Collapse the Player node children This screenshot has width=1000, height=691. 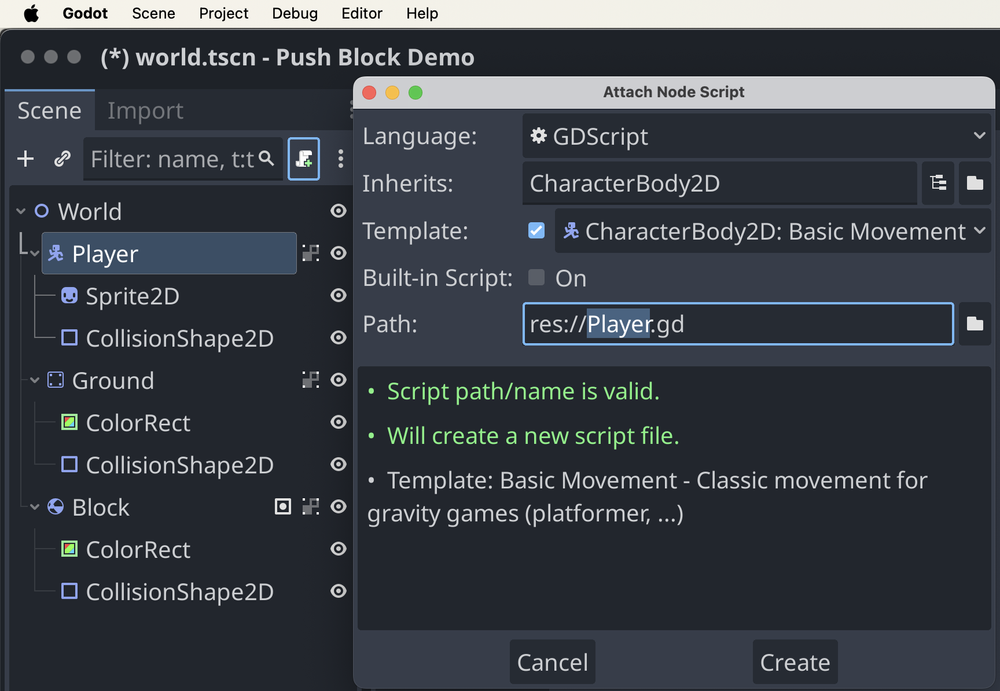(34, 254)
